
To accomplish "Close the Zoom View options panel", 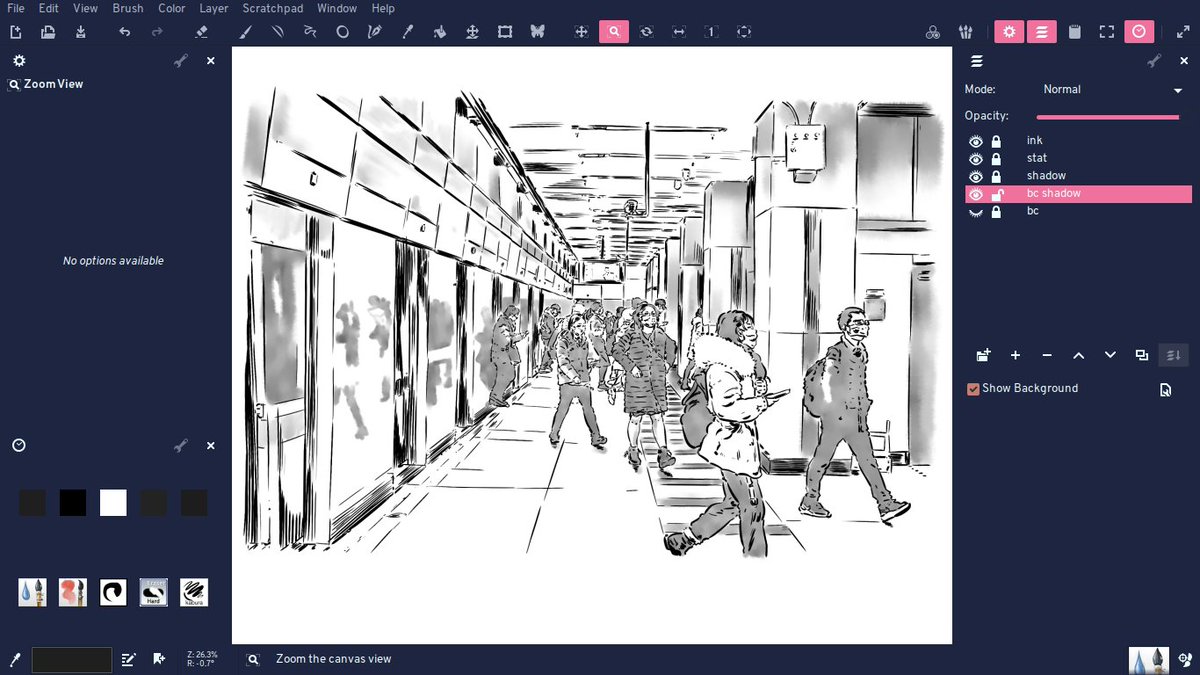I will click(210, 61).
